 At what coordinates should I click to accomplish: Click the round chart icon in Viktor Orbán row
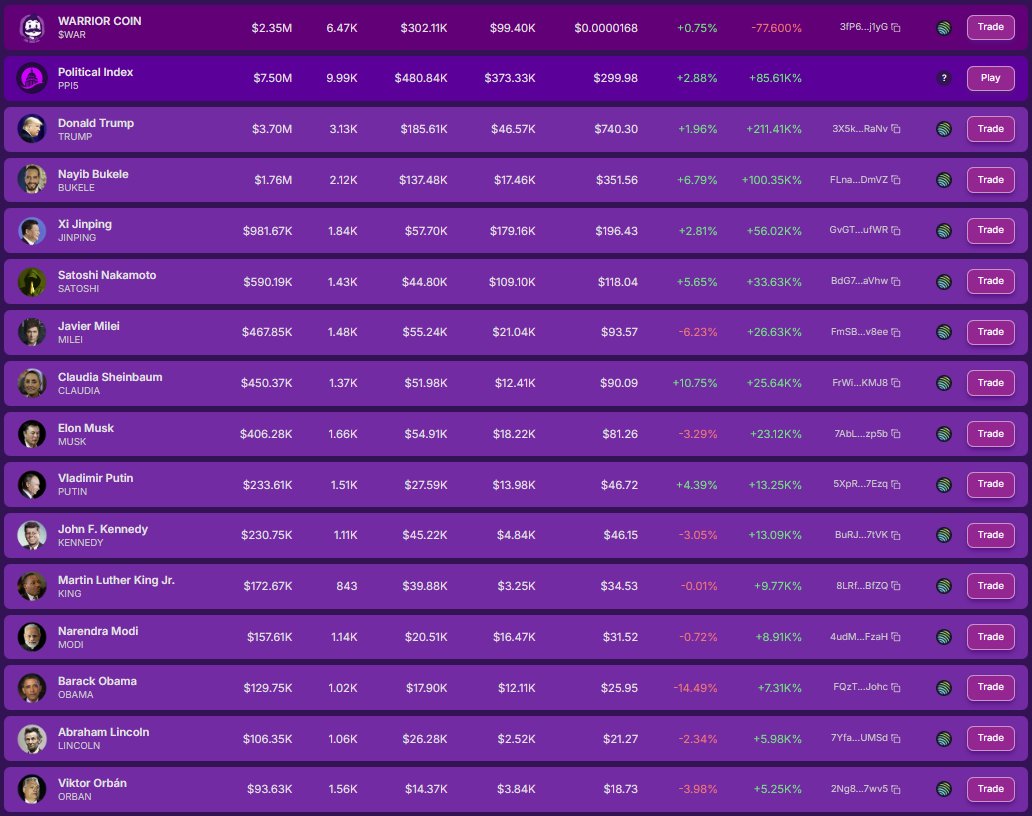[944, 789]
